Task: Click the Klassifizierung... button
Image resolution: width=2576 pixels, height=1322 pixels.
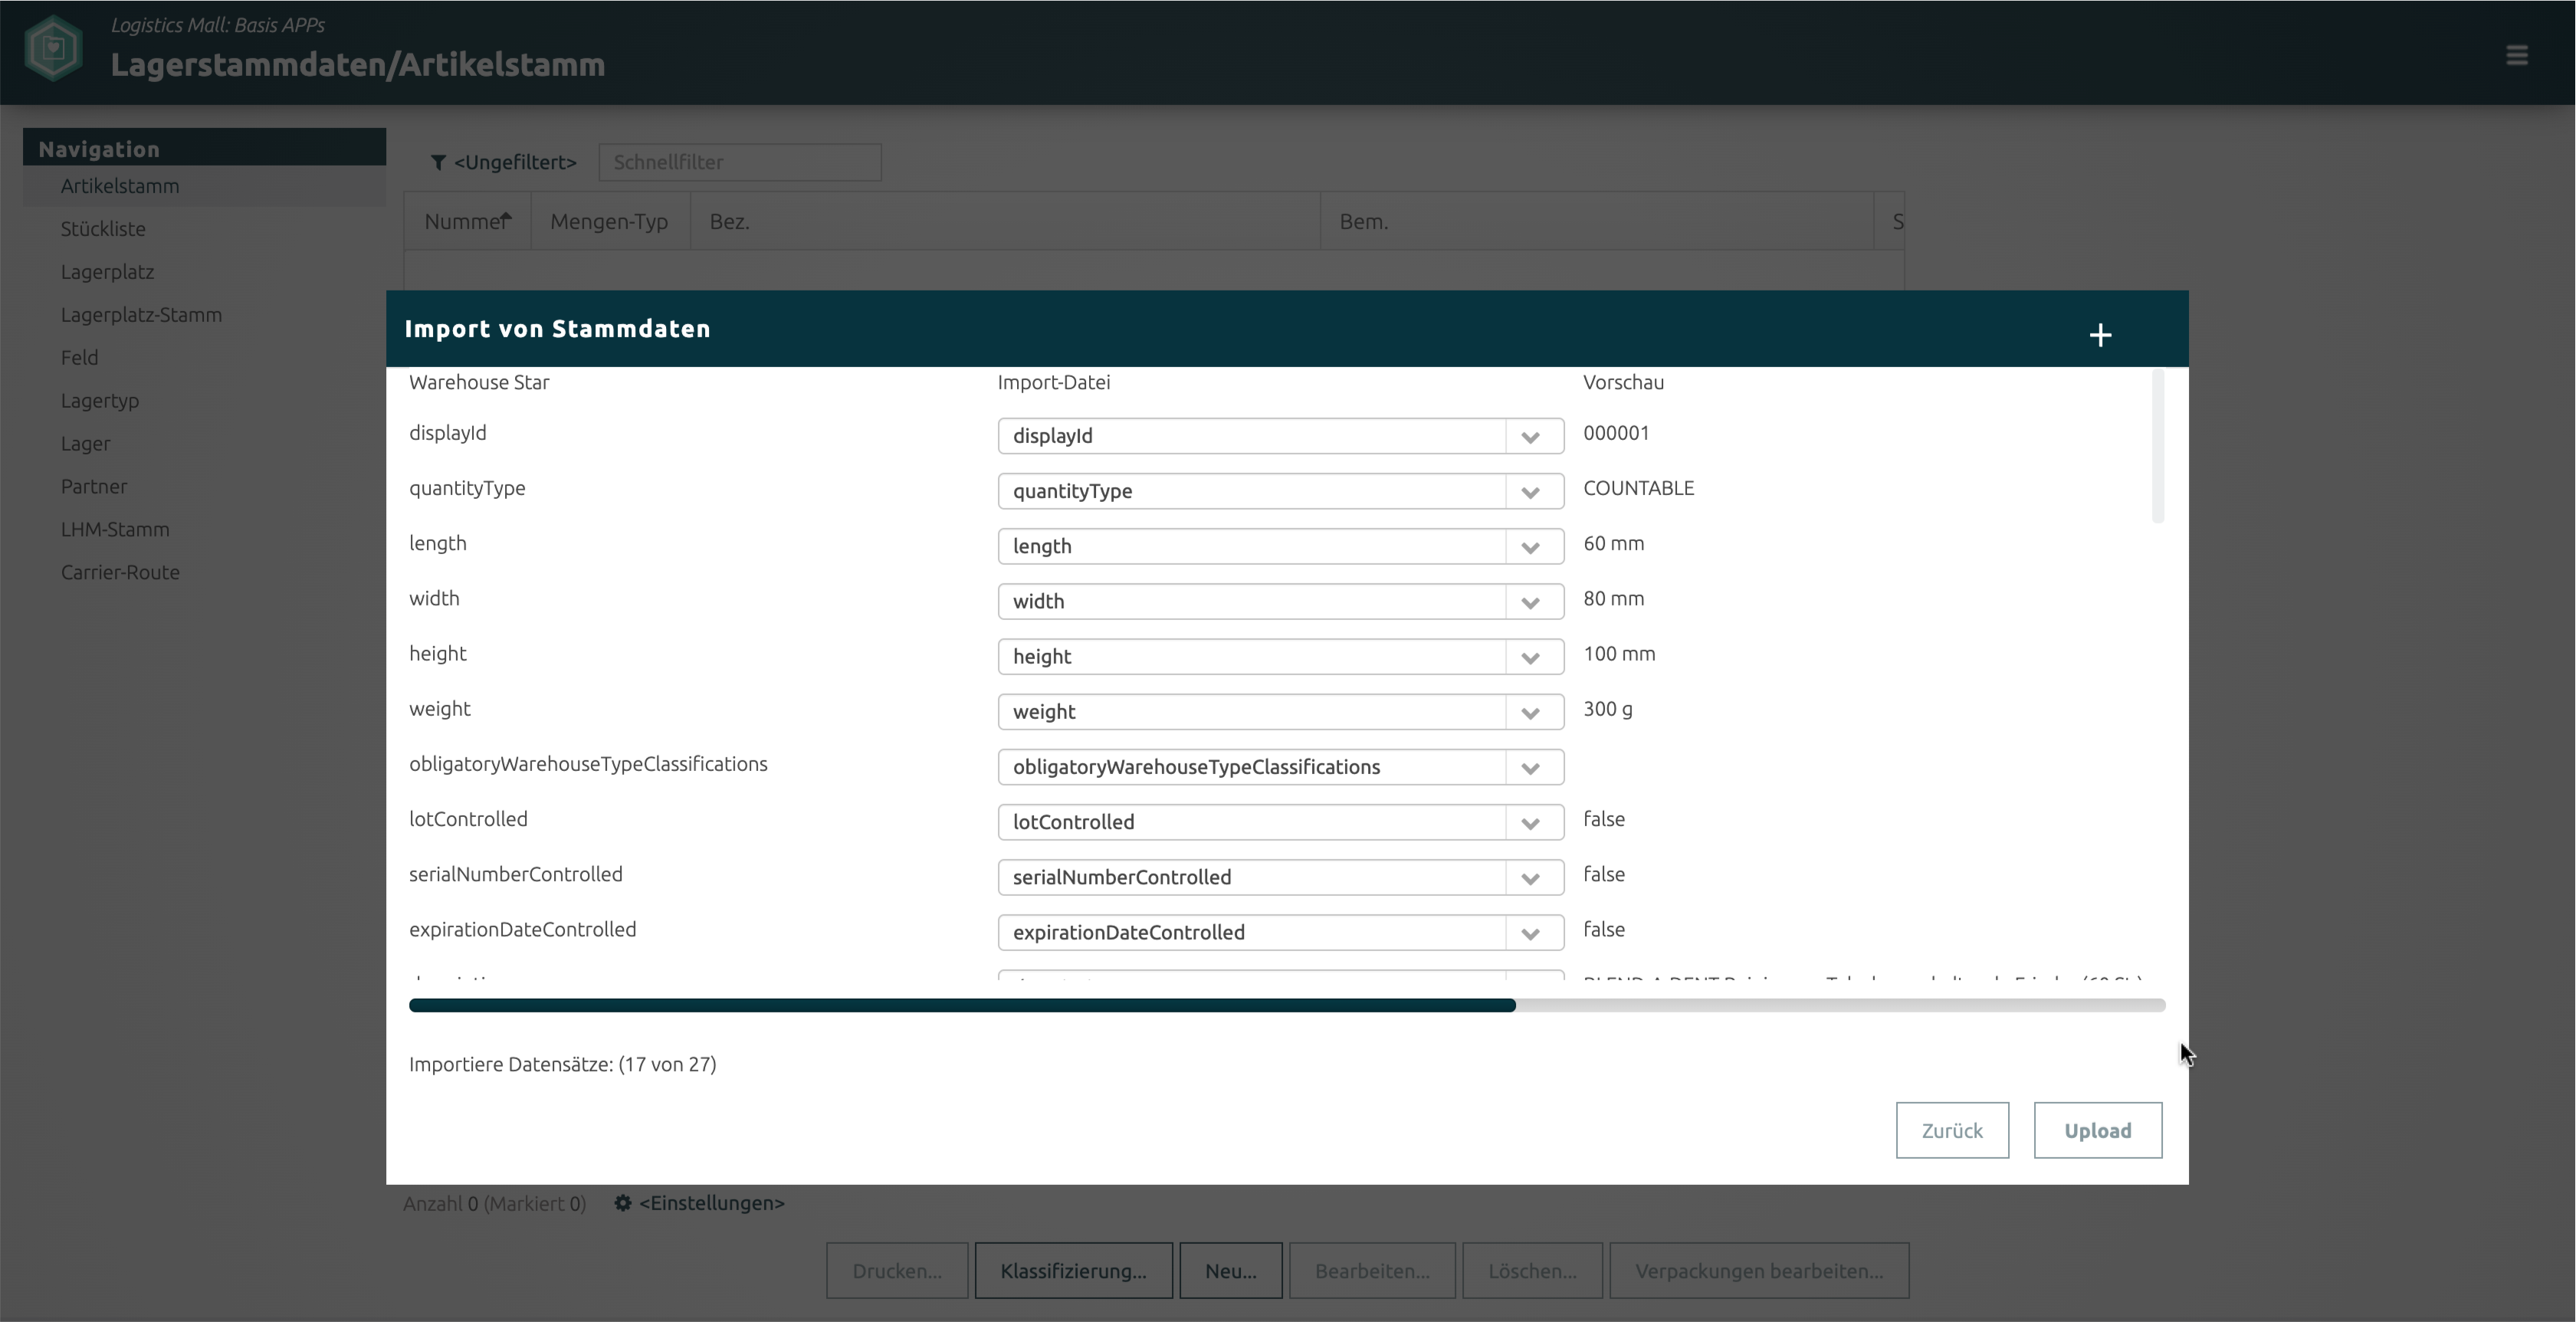Action: coord(1073,1271)
